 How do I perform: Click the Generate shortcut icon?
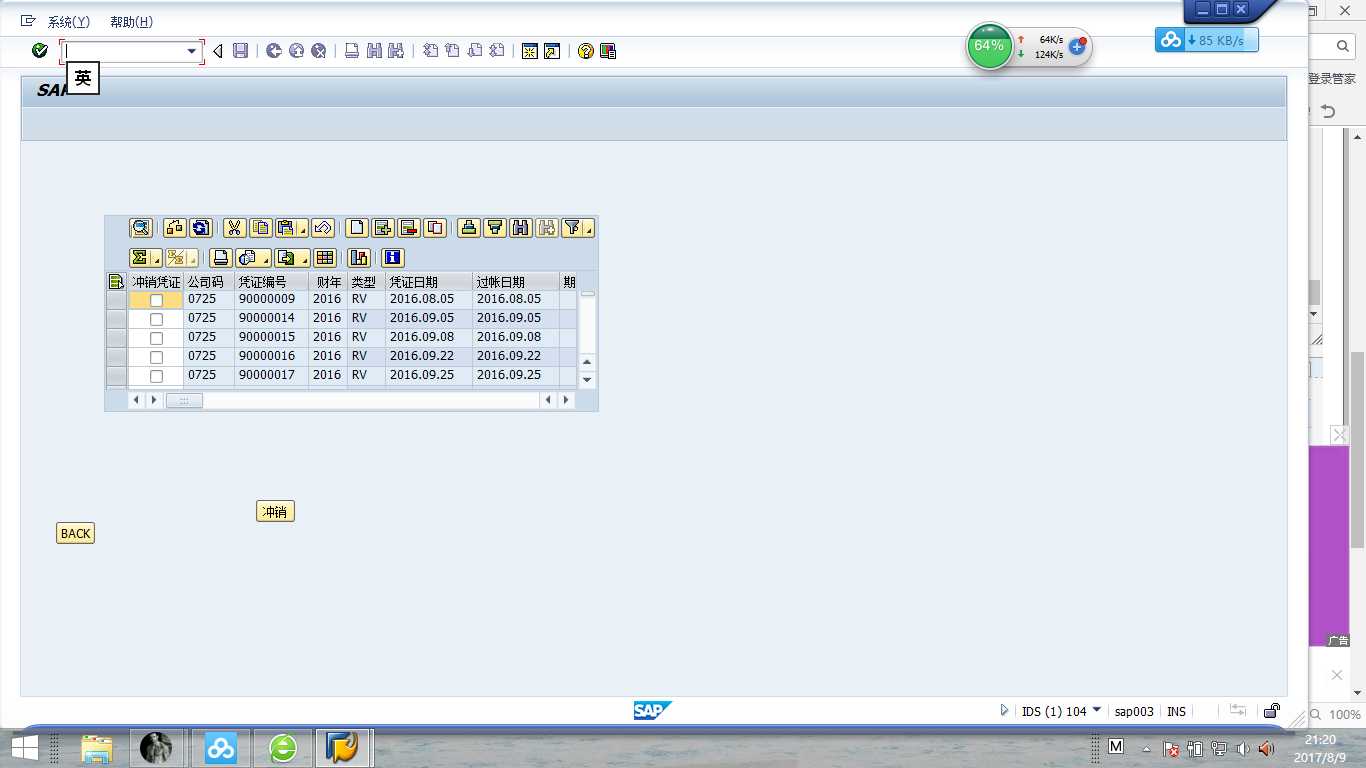pos(552,51)
